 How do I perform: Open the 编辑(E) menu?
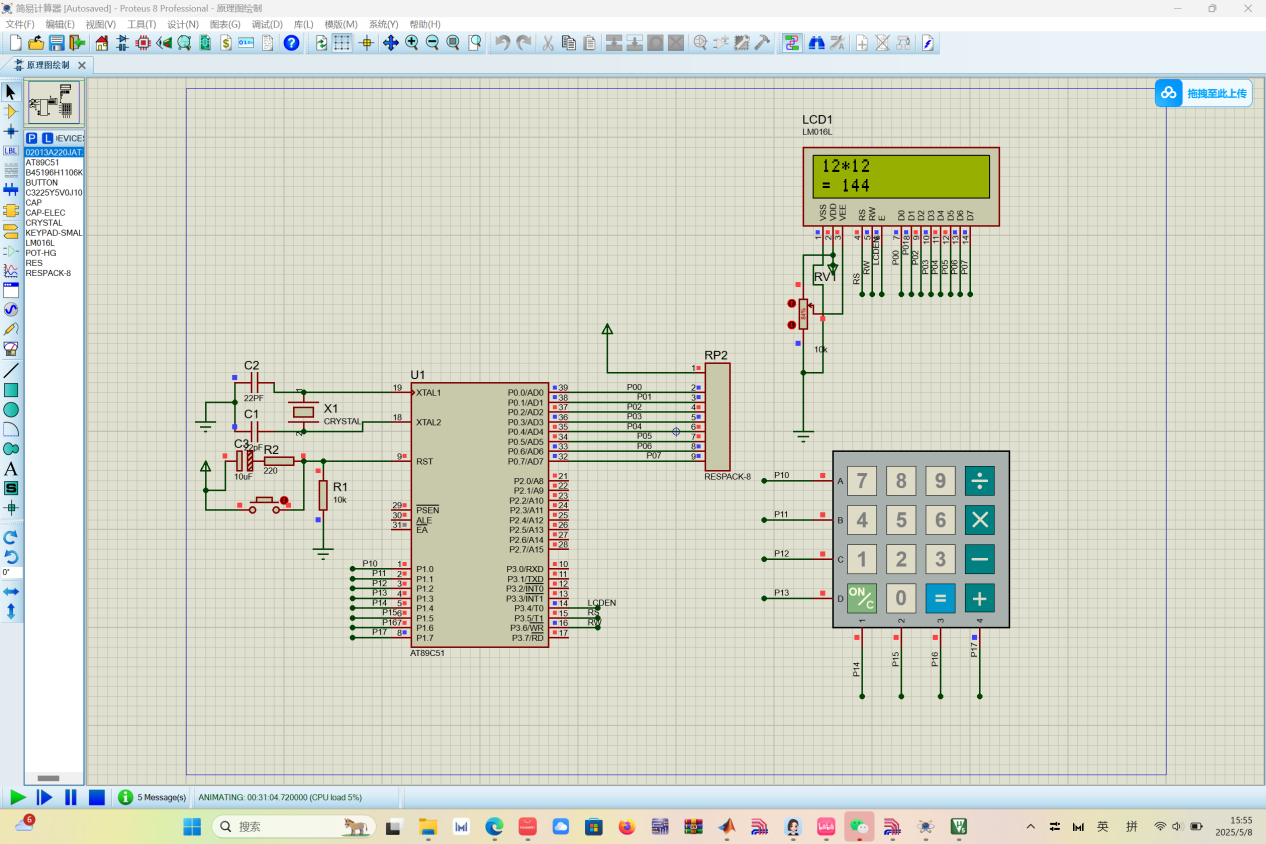tap(60, 24)
